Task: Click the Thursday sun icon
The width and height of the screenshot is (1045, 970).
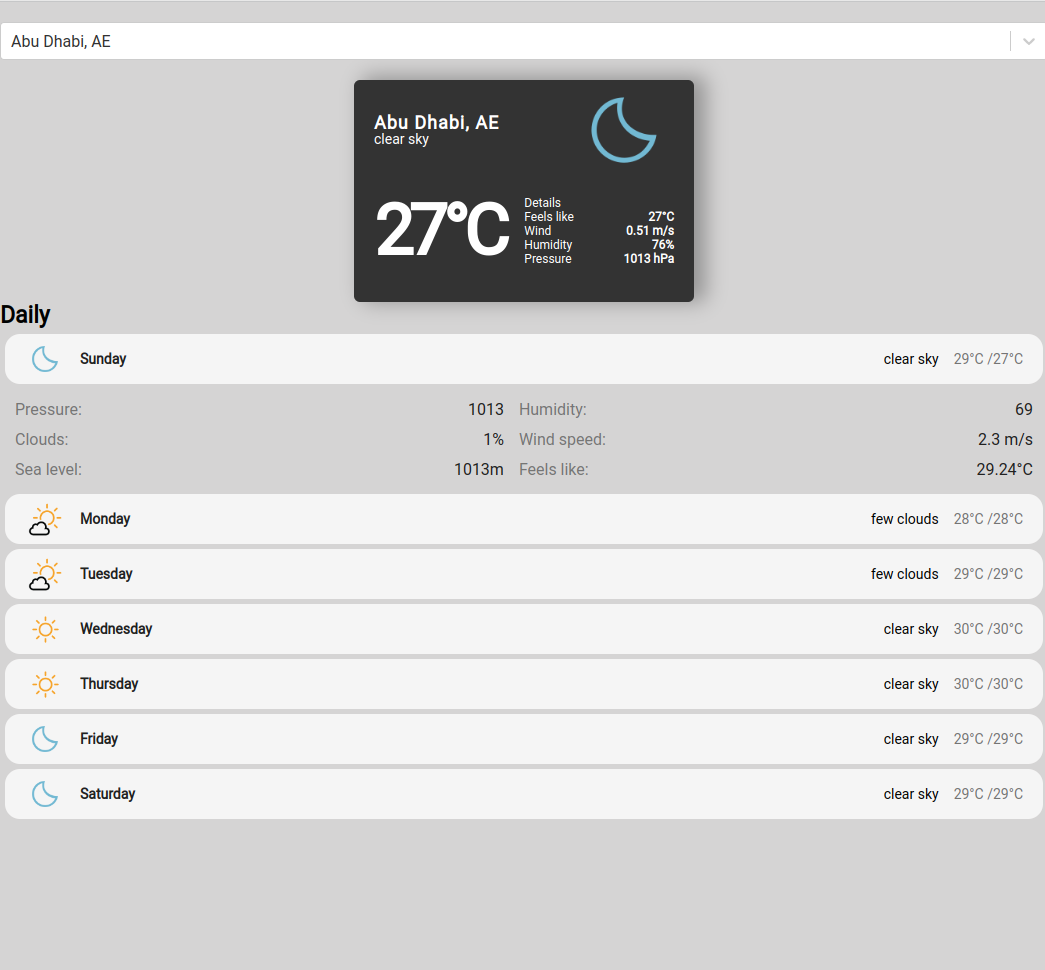Action: point(45,684)
